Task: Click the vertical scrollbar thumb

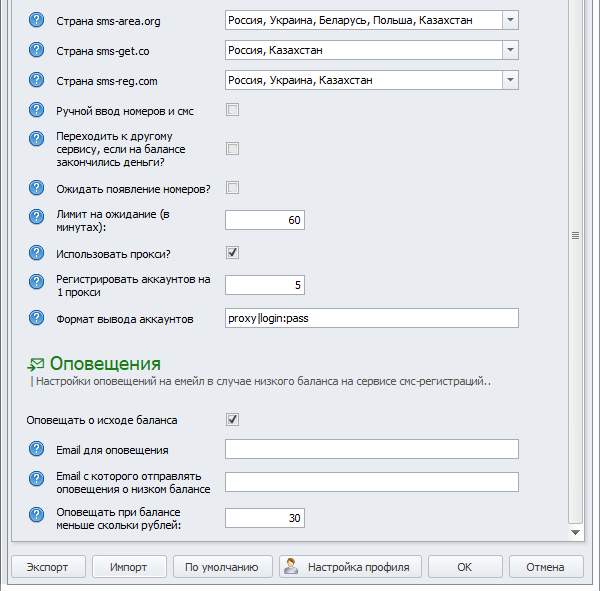Action: coord(575,235)
